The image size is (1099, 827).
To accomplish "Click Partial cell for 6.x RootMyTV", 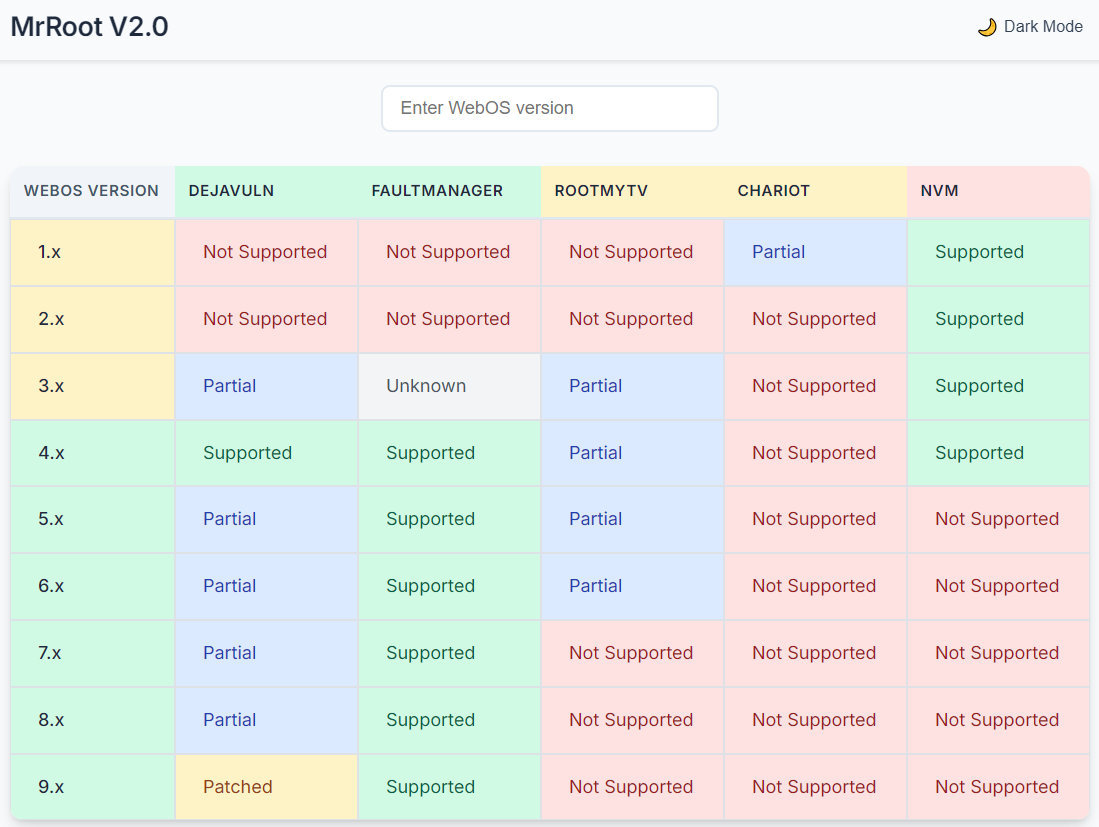I will (x=595, y=586).
